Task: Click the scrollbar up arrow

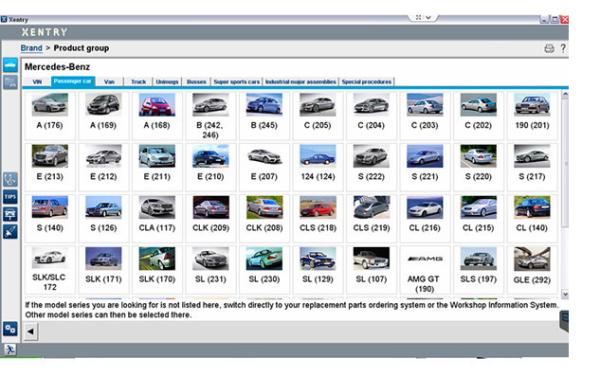Action: (565, 94)
